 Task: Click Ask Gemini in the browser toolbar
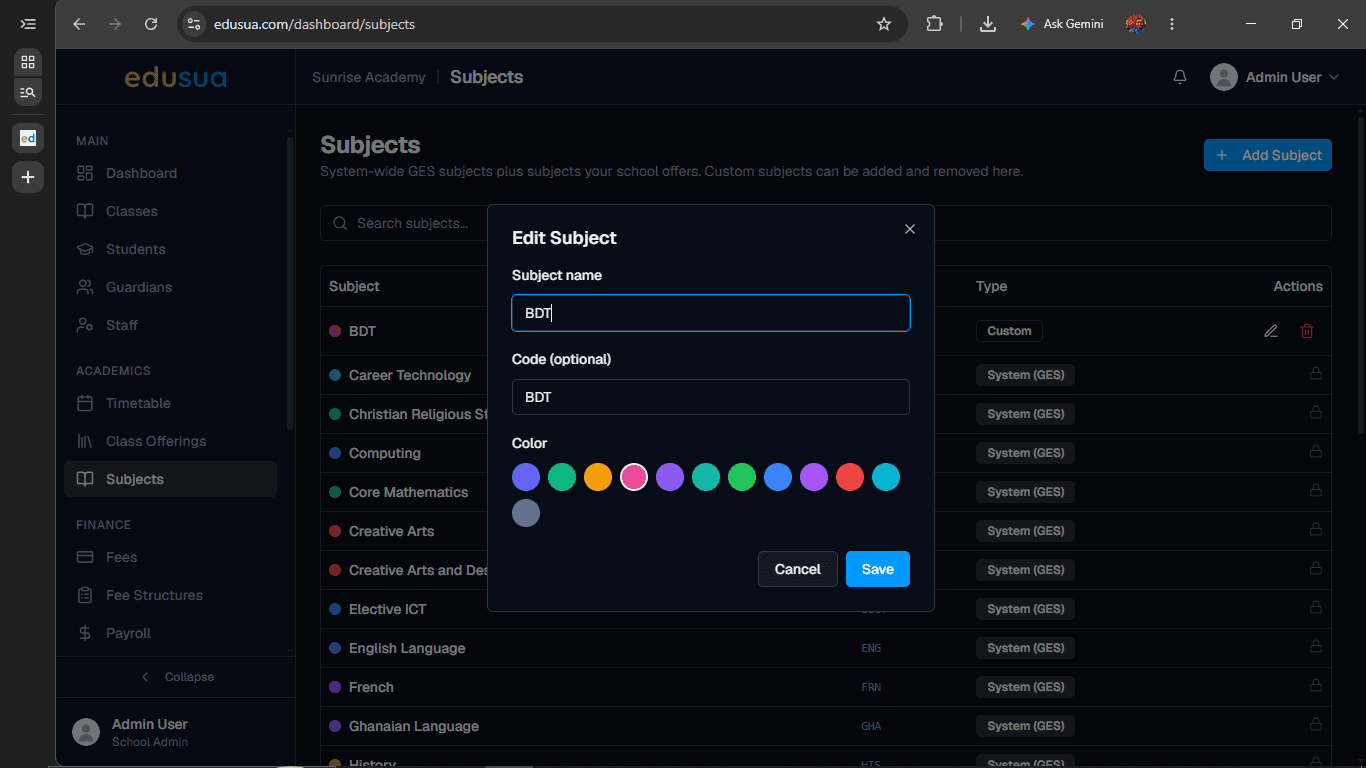tap(1062, 24)
